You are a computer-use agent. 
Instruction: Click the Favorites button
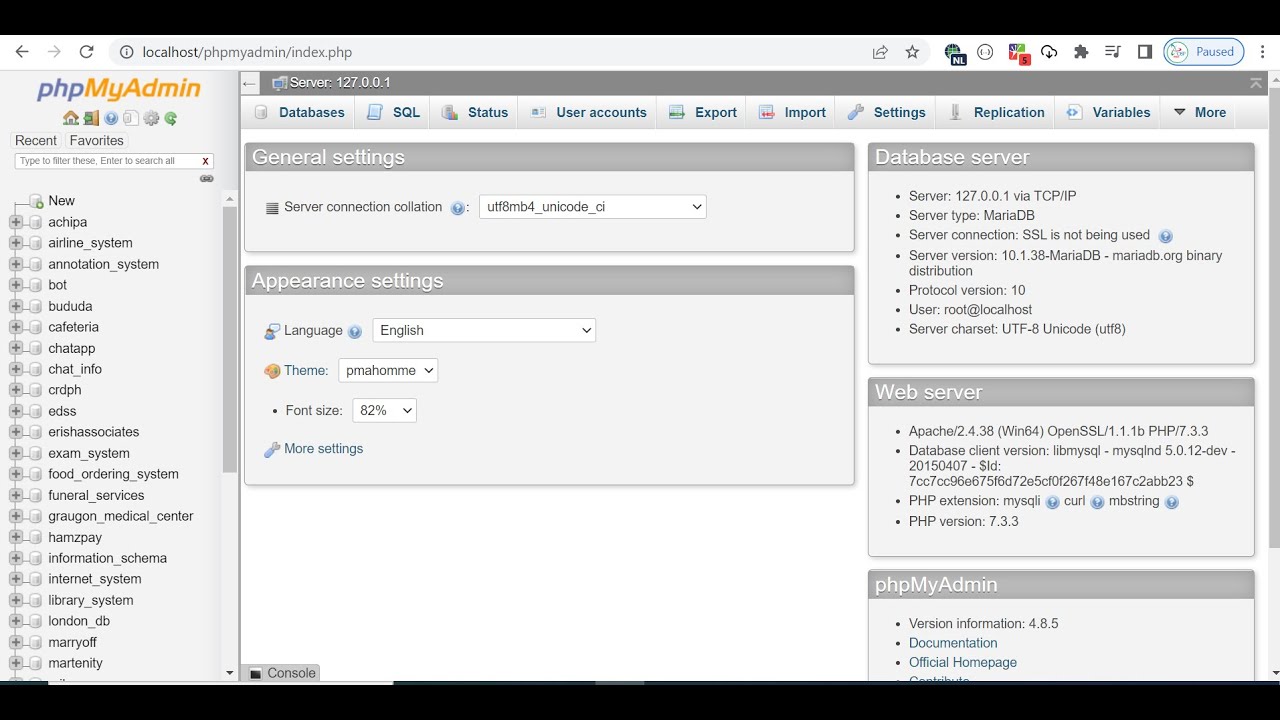(96, 141)
